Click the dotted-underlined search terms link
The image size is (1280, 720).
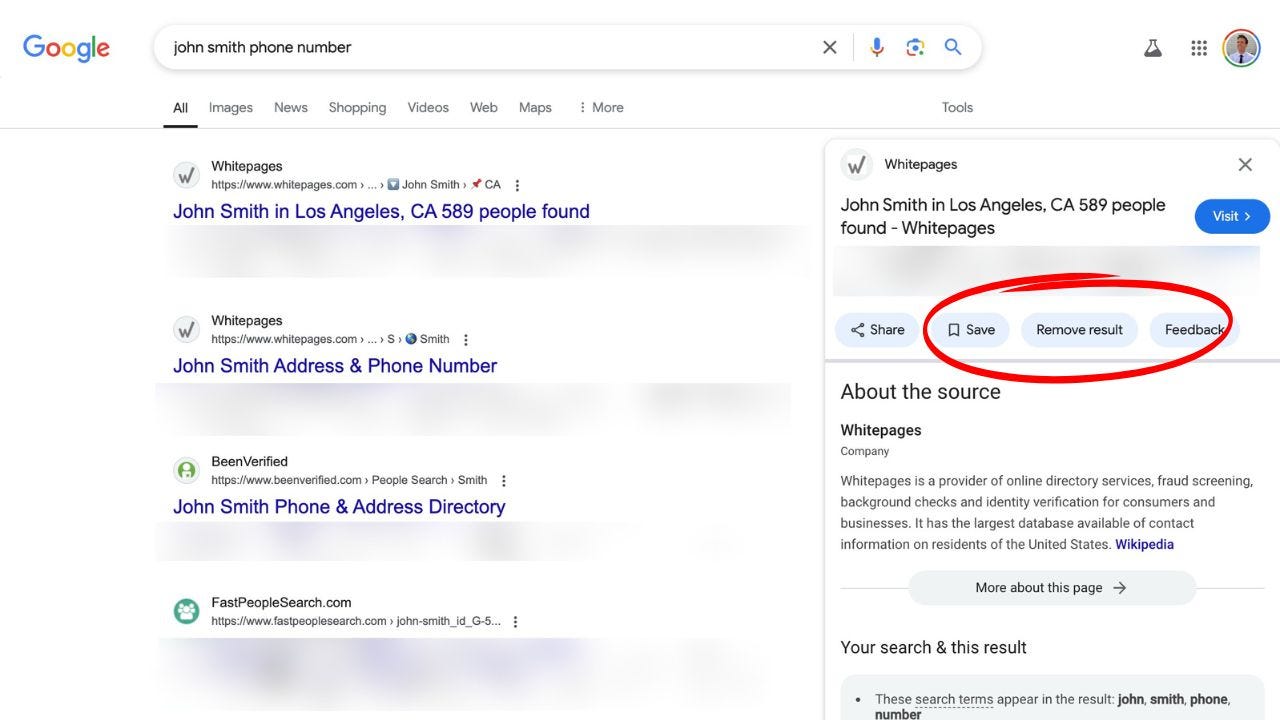point(954,700)
